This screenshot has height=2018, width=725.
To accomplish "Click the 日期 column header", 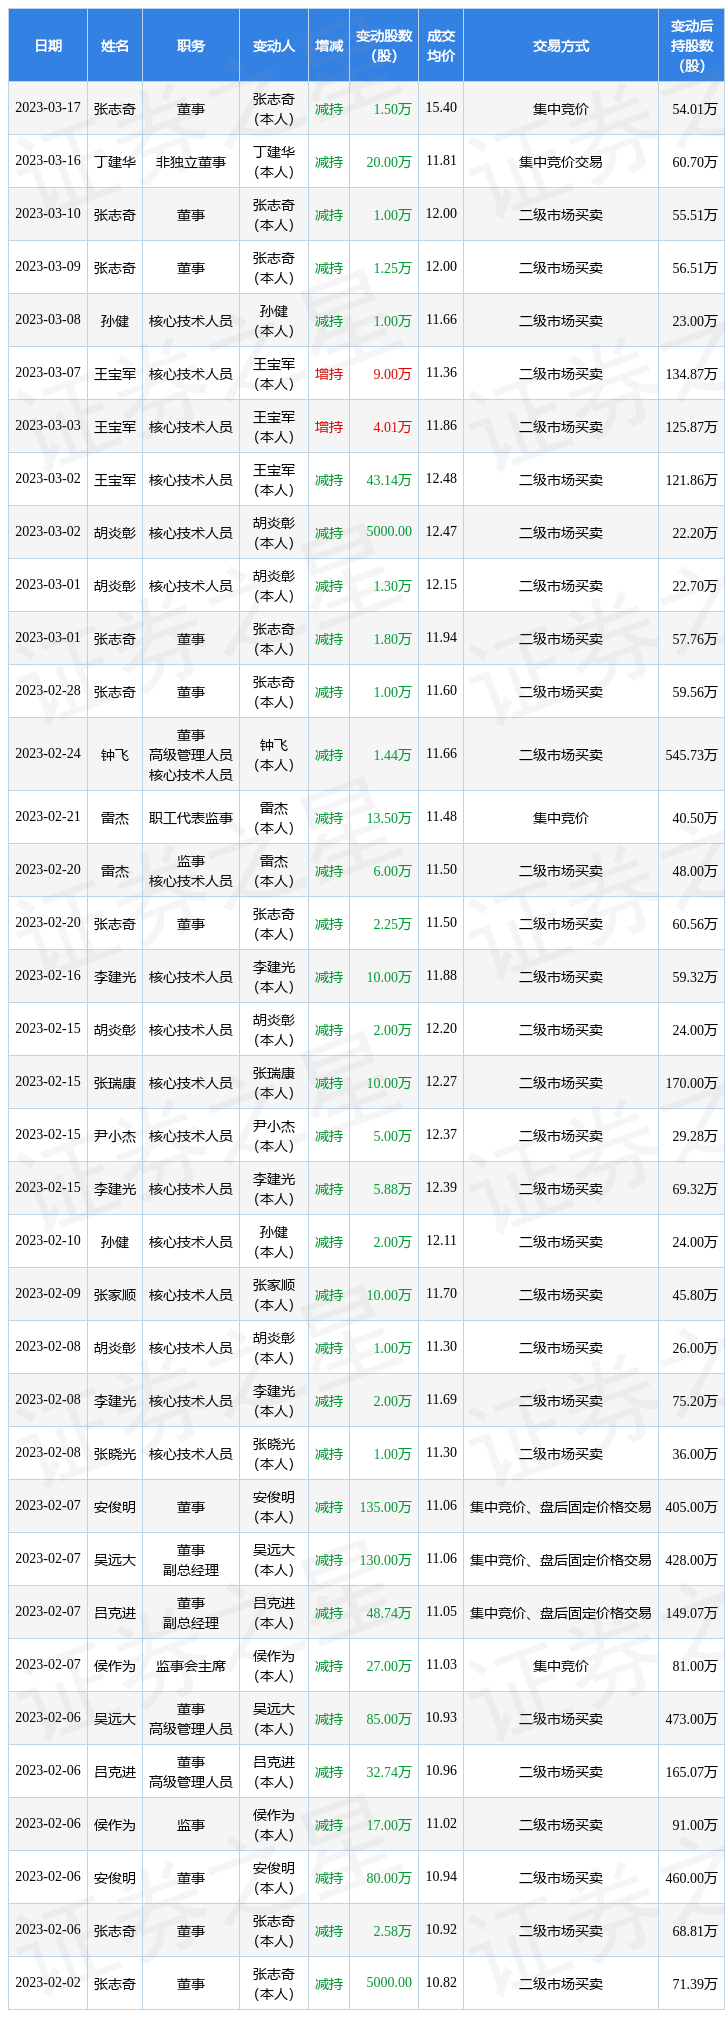I will point(48,46).
